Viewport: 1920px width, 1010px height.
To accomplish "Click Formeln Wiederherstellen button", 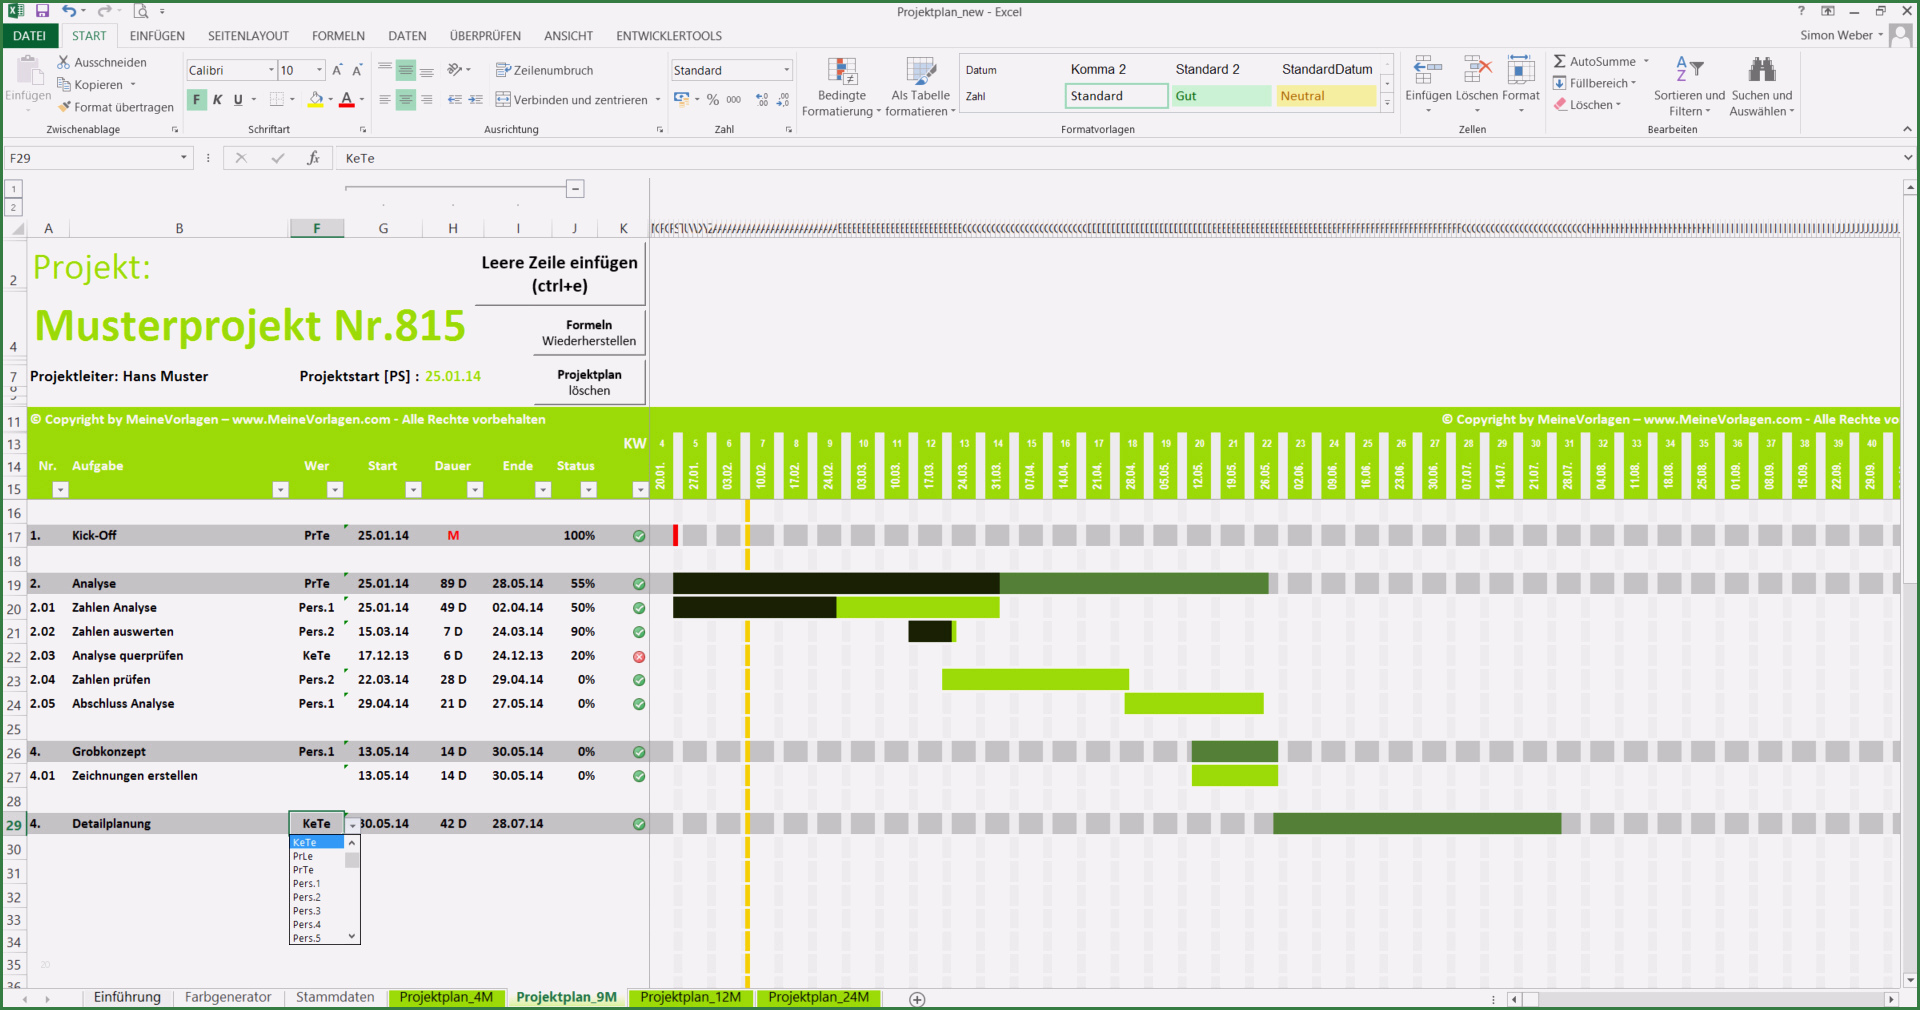I will [x=589, y=333].
